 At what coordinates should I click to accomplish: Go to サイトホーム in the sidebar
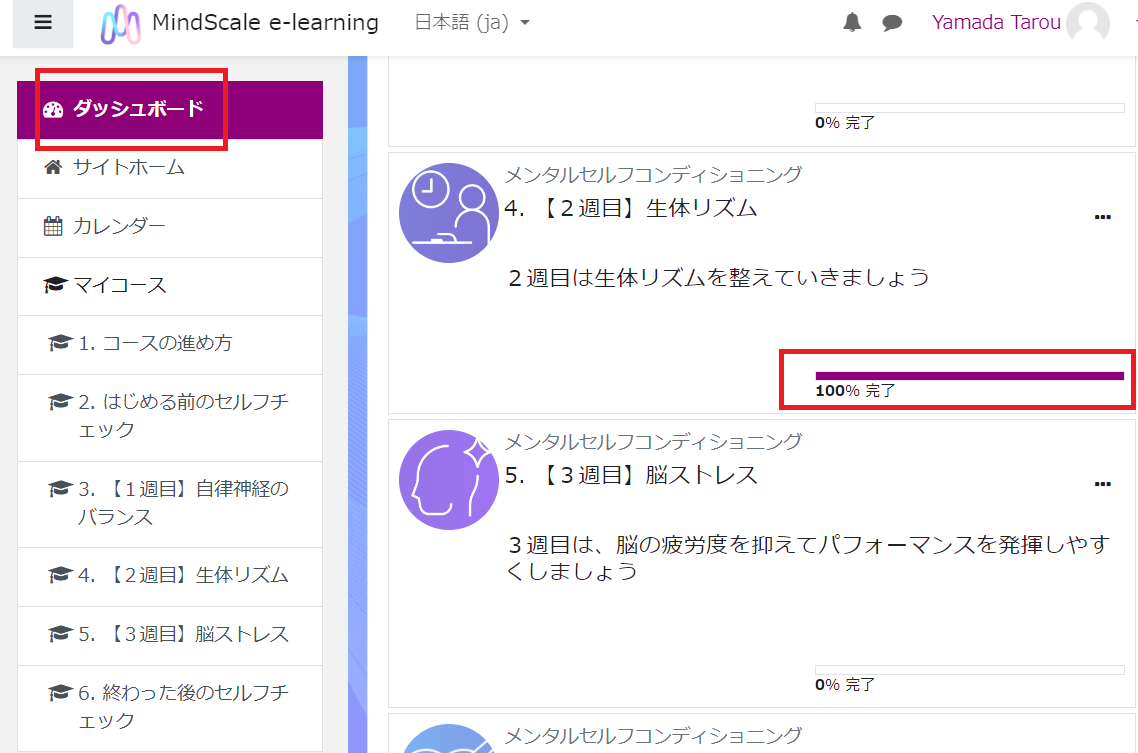point(170,168)
